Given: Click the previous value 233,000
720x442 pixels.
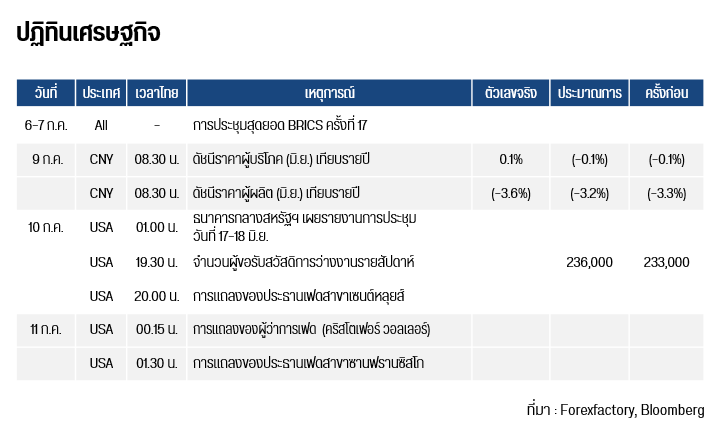Looking at the screenshot, I should pyautogui.click(x=666, y=262).
